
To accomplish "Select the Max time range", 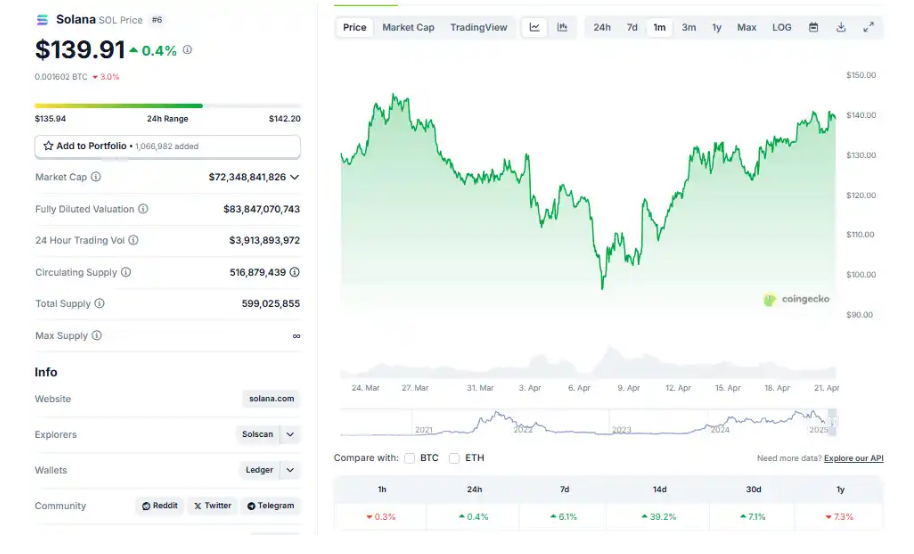I will pos(746,27).
